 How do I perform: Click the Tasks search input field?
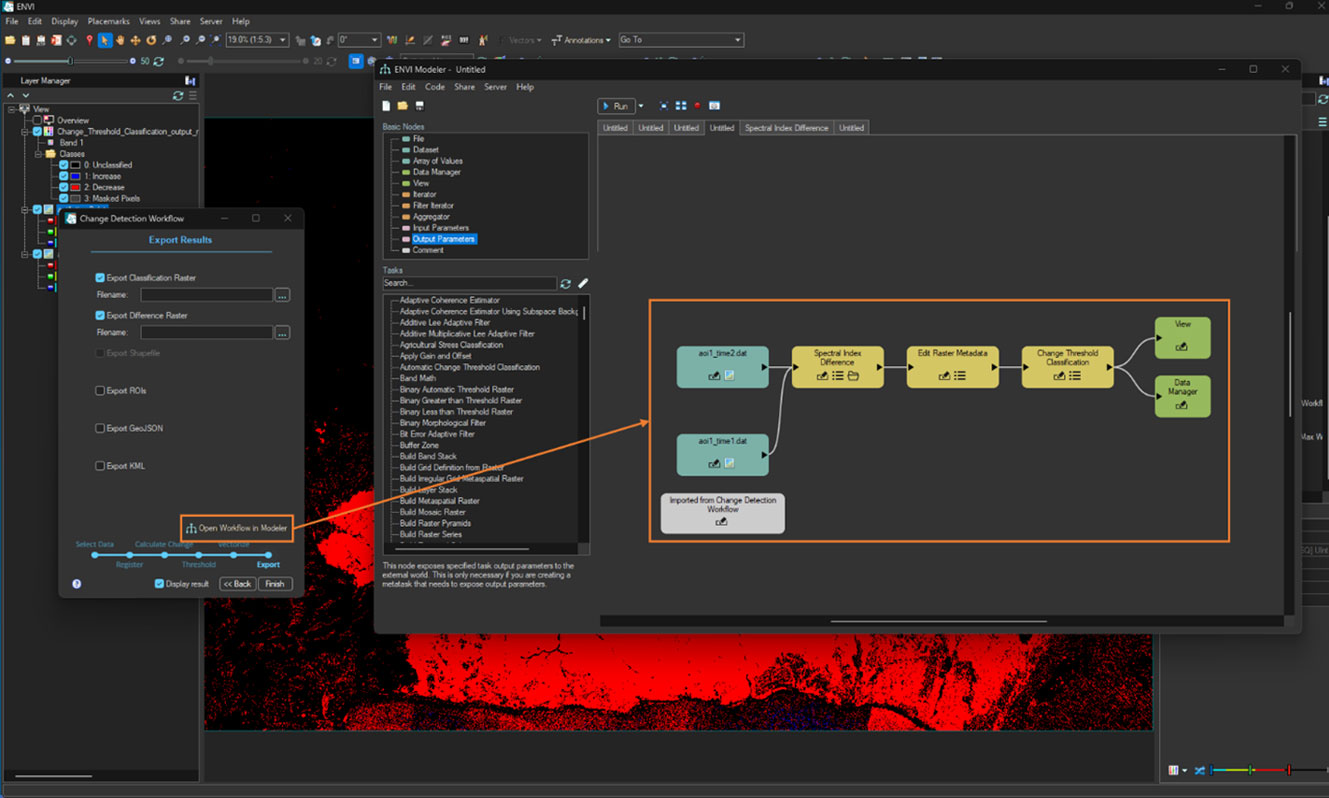[x=470, y=284]
